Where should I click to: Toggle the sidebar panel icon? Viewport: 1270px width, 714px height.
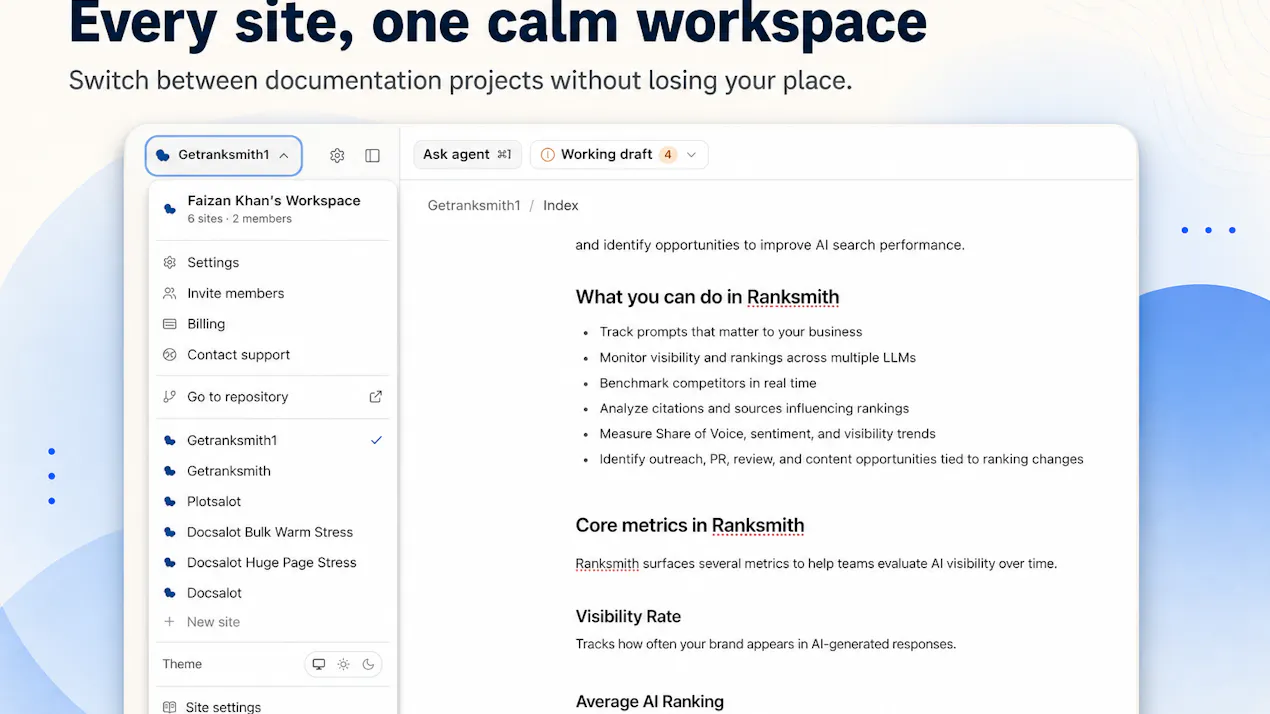[x=372, y=155]
